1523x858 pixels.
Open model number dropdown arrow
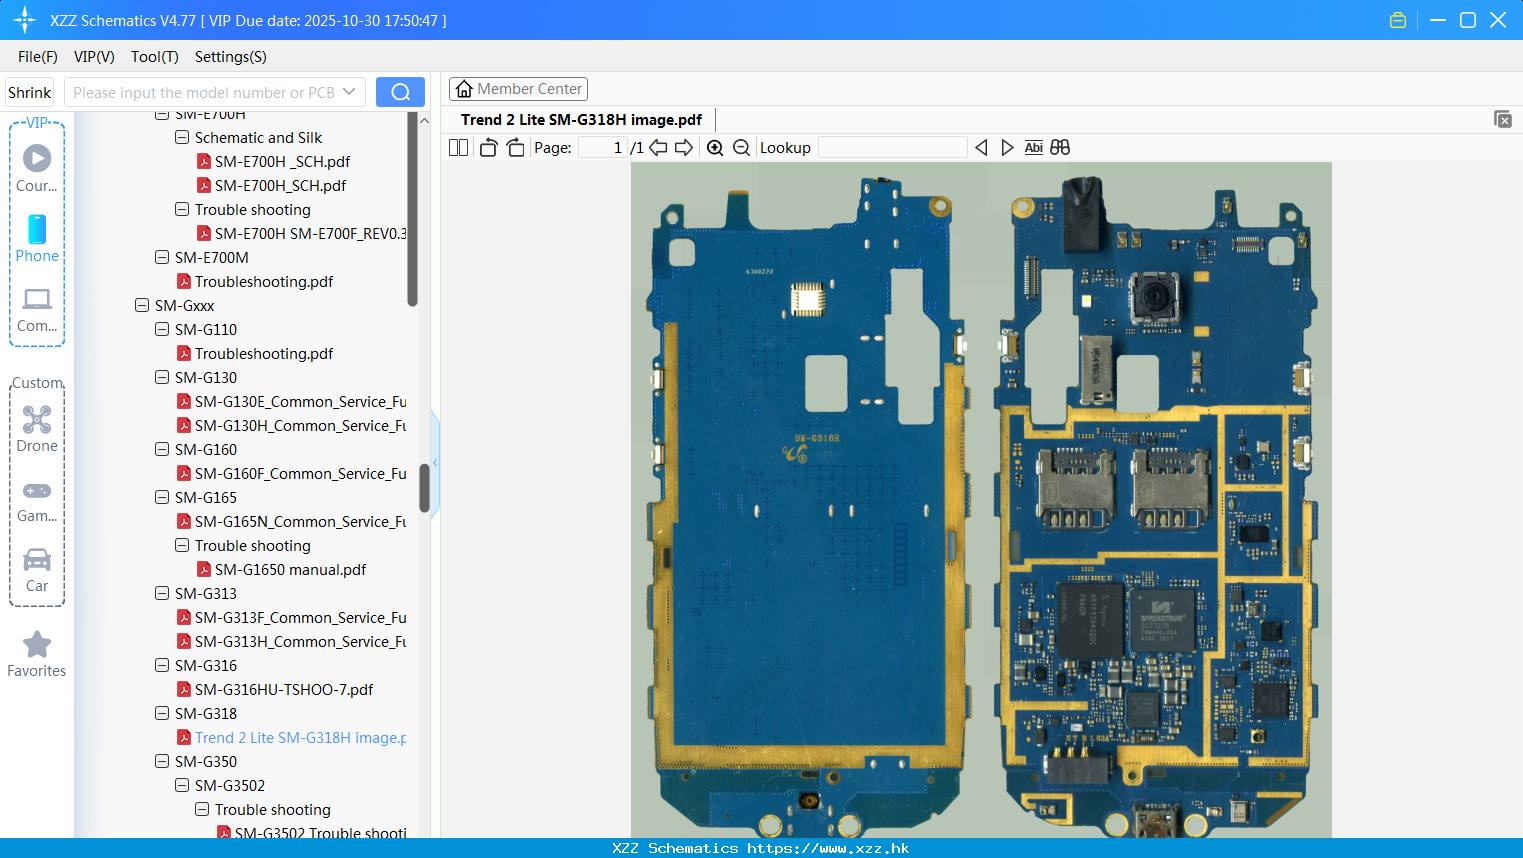pyautogui.click(x=349, y=92)
